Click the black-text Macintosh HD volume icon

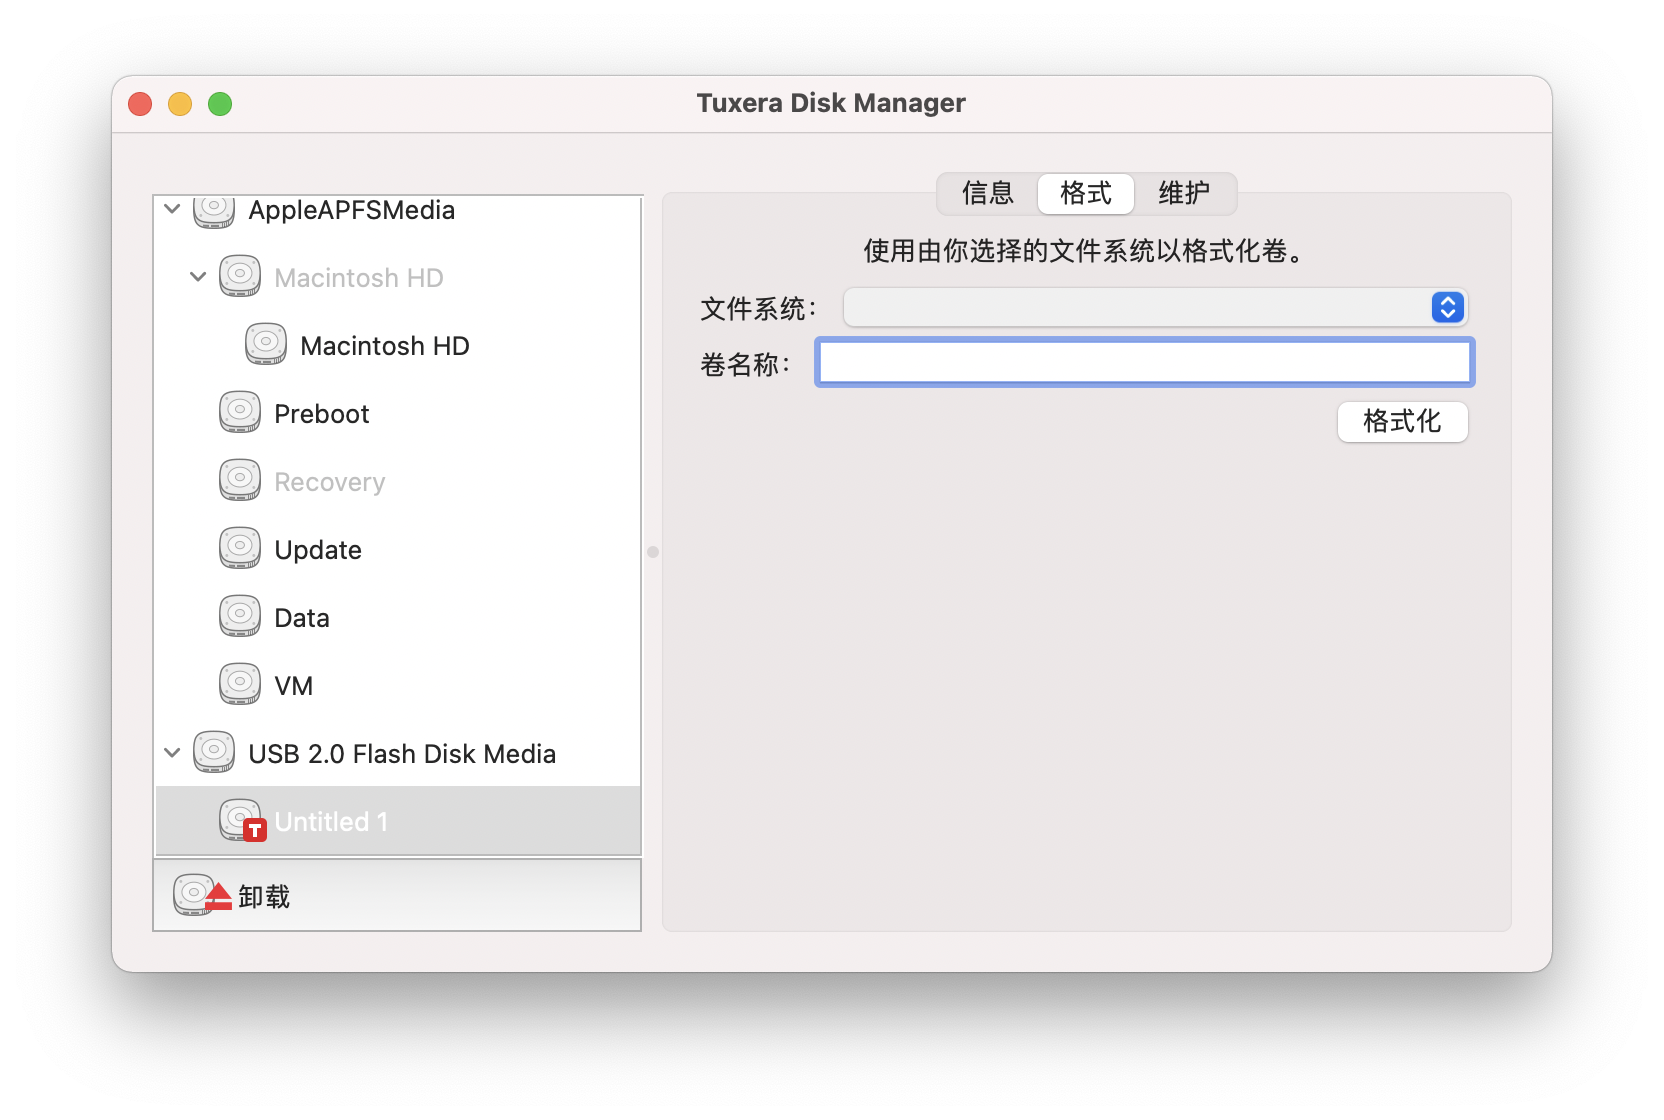coord(266,345)
